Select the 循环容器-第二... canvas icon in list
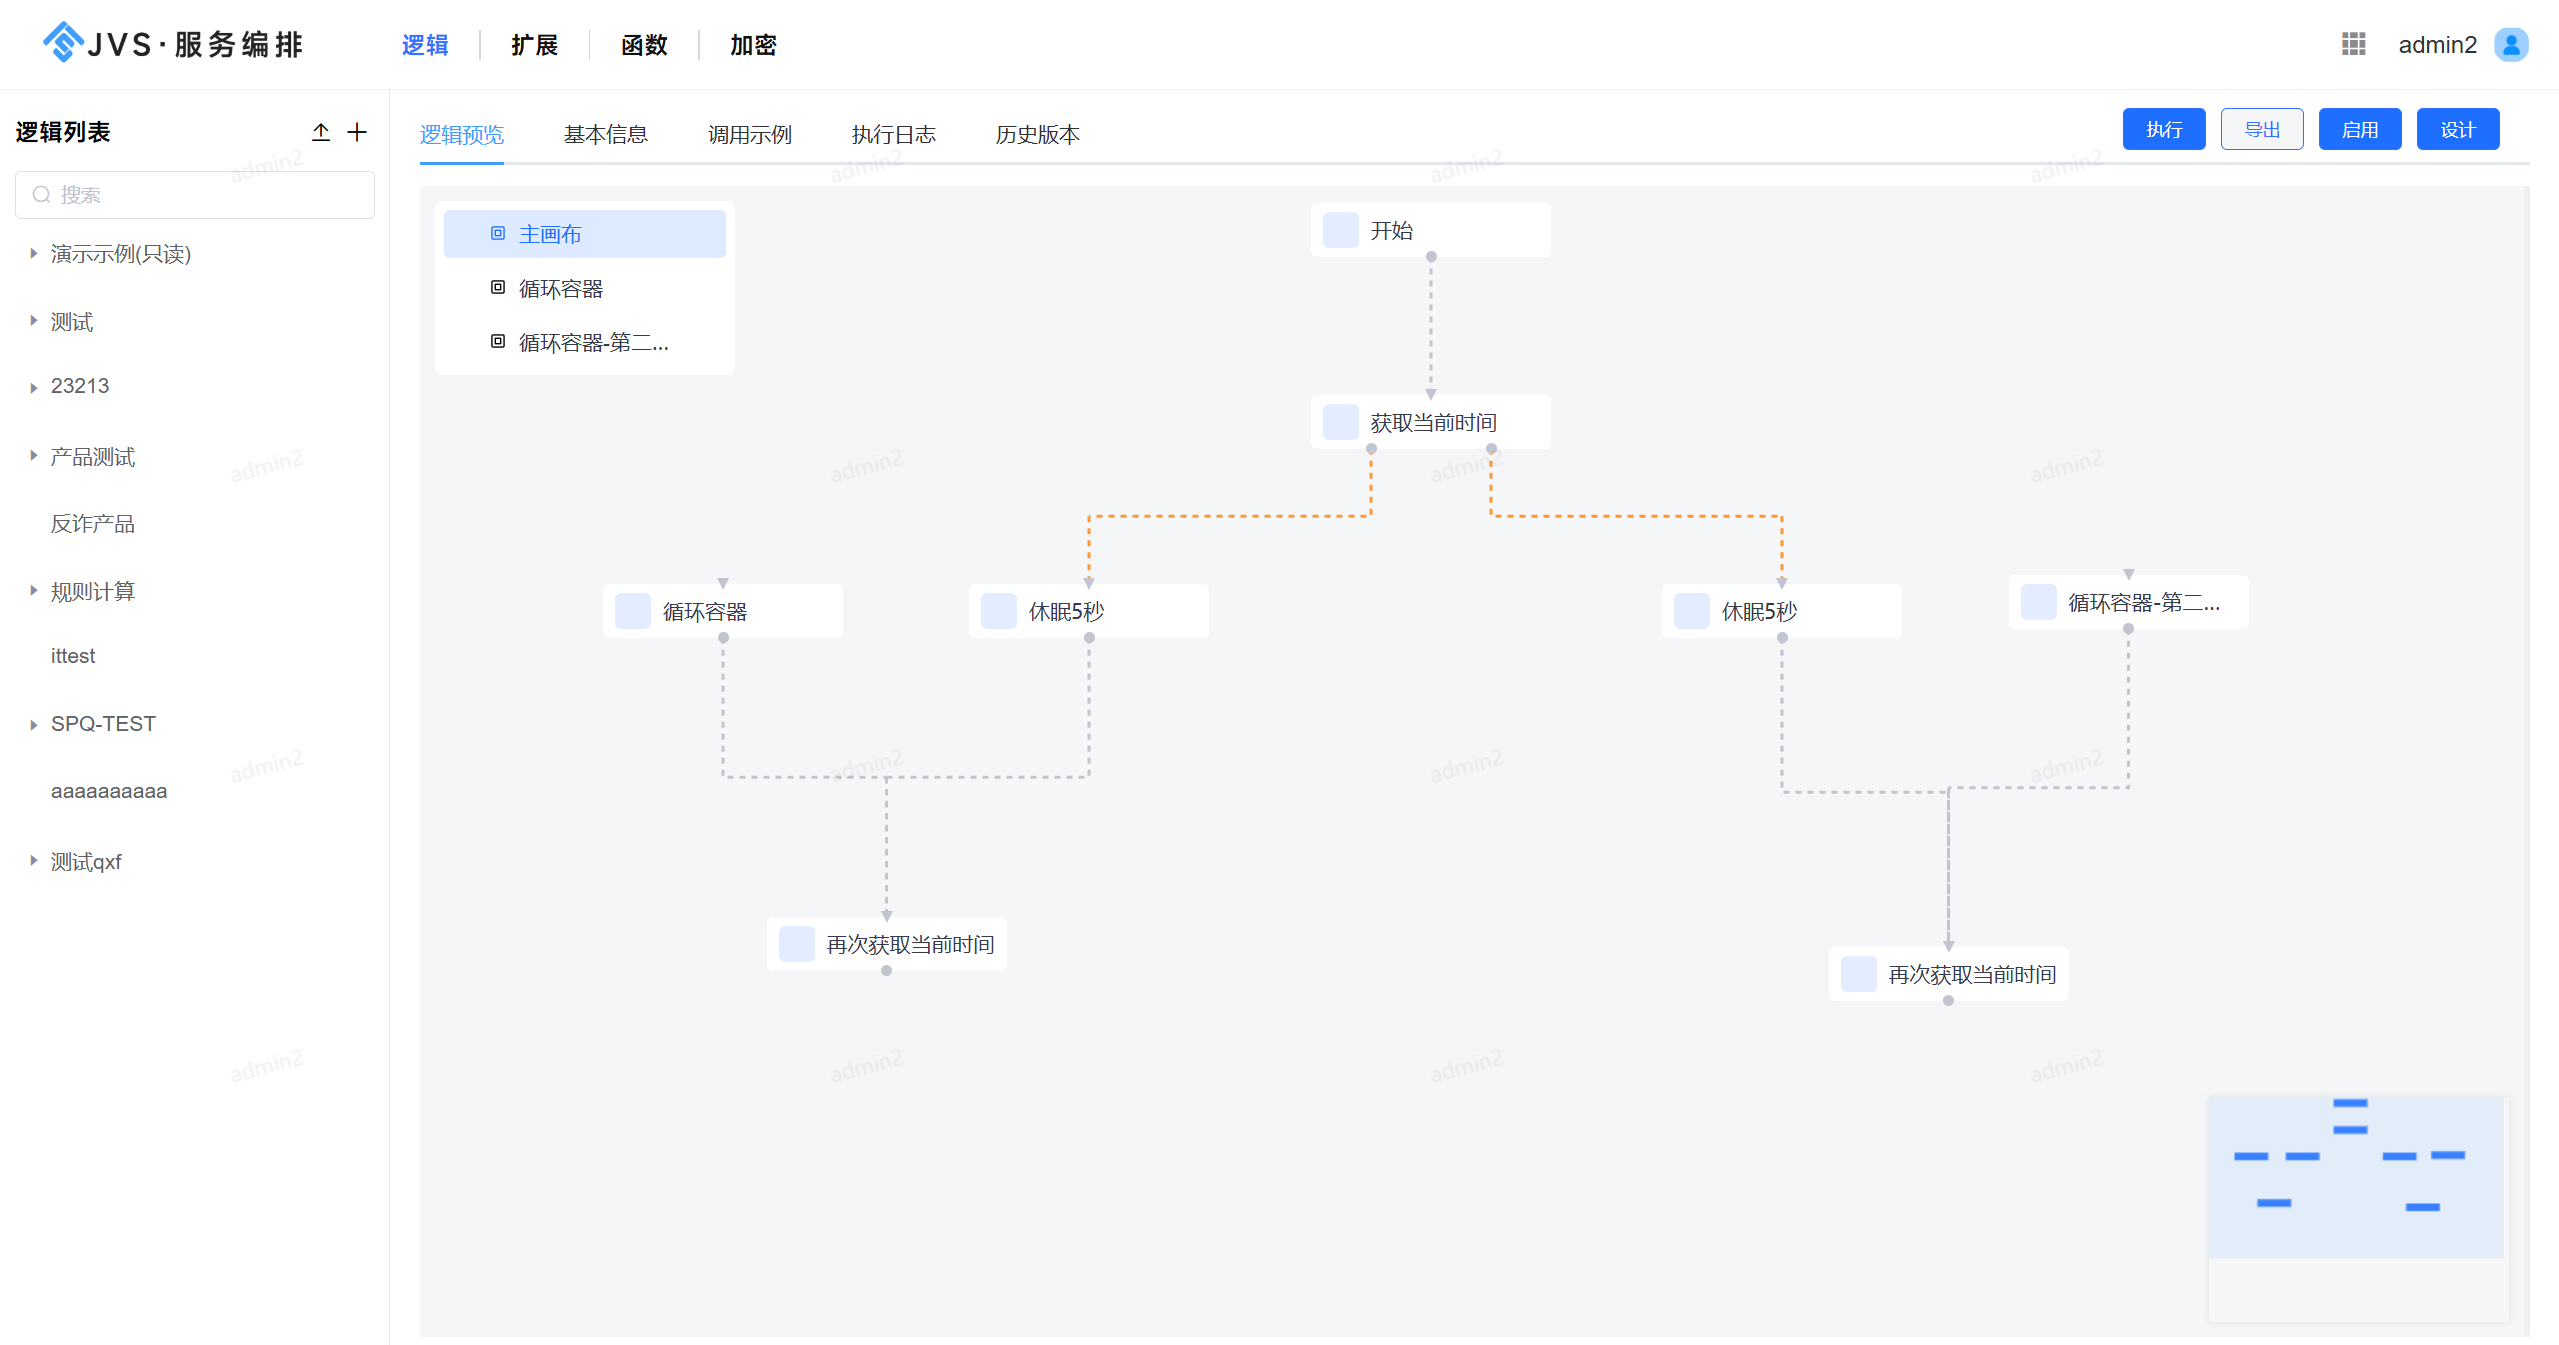This screenshot has width=2559, height=1345. pos(497,342)
